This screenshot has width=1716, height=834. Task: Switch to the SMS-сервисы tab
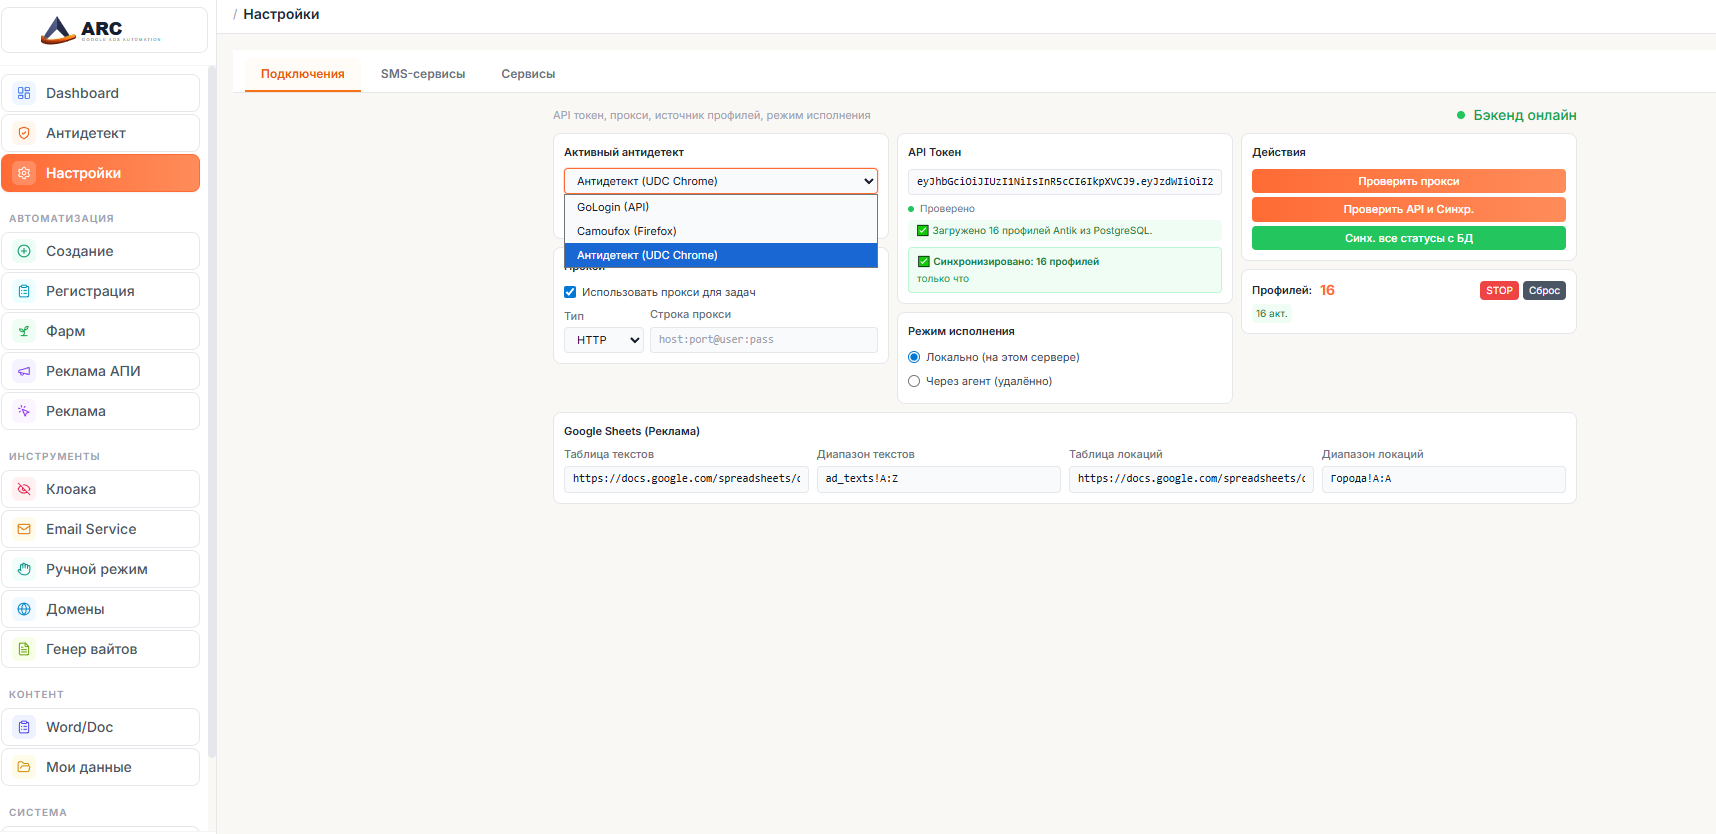422,74
